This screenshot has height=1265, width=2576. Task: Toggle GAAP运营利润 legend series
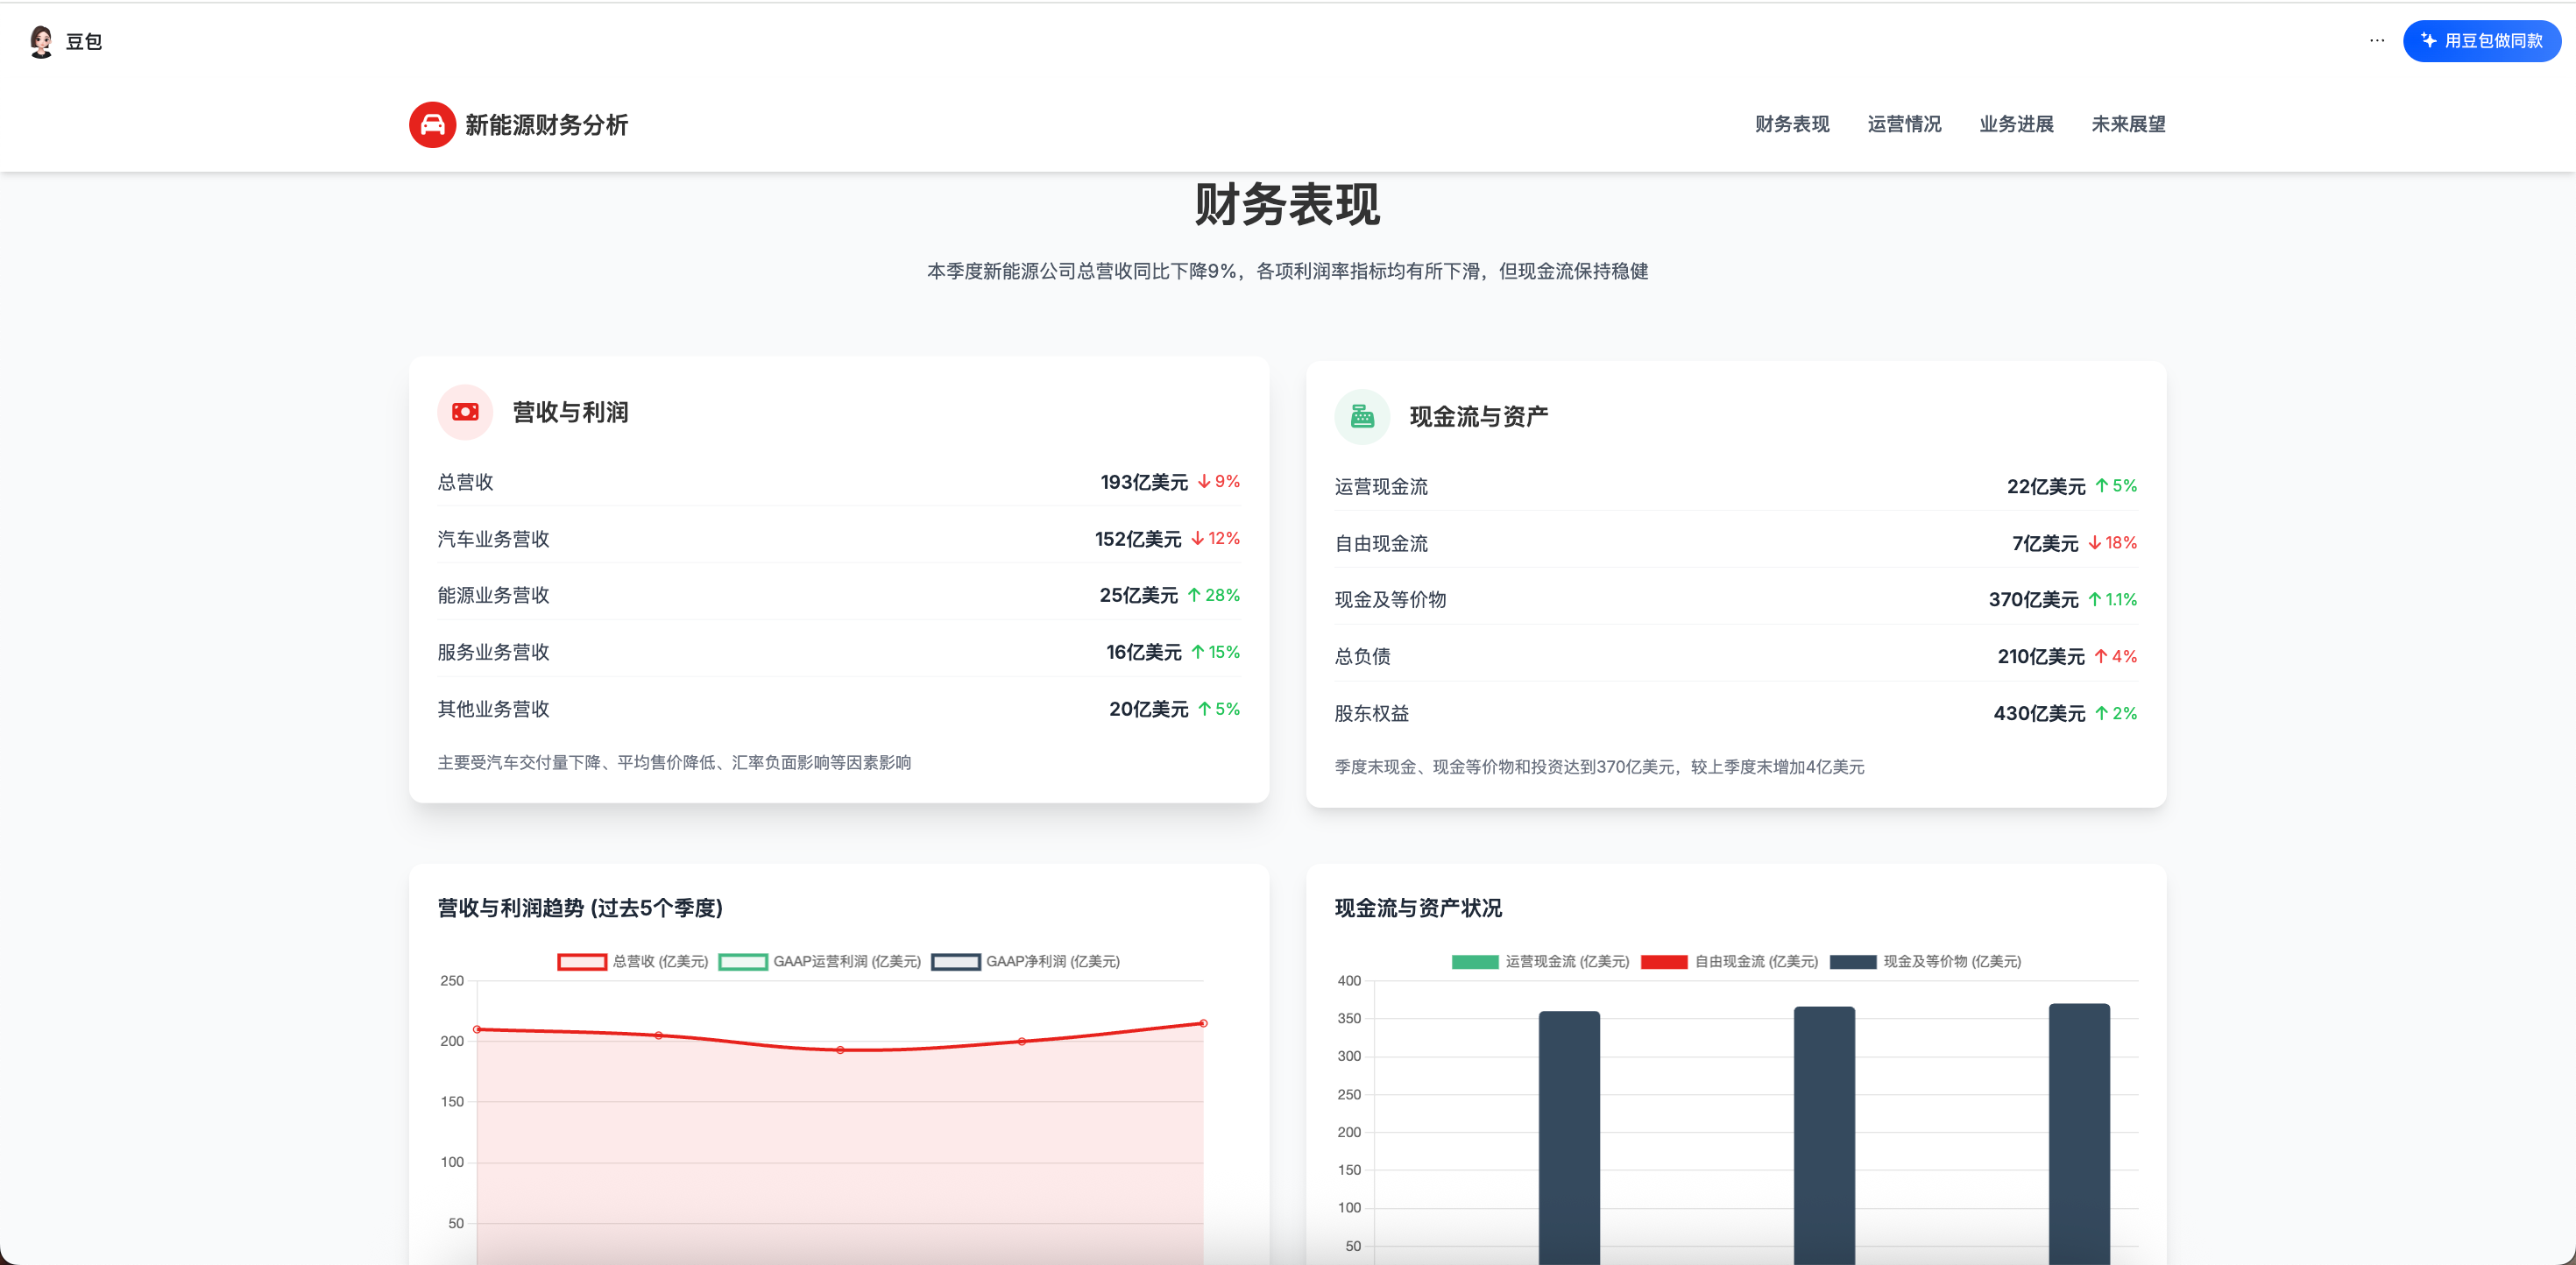tap(820, 961)
